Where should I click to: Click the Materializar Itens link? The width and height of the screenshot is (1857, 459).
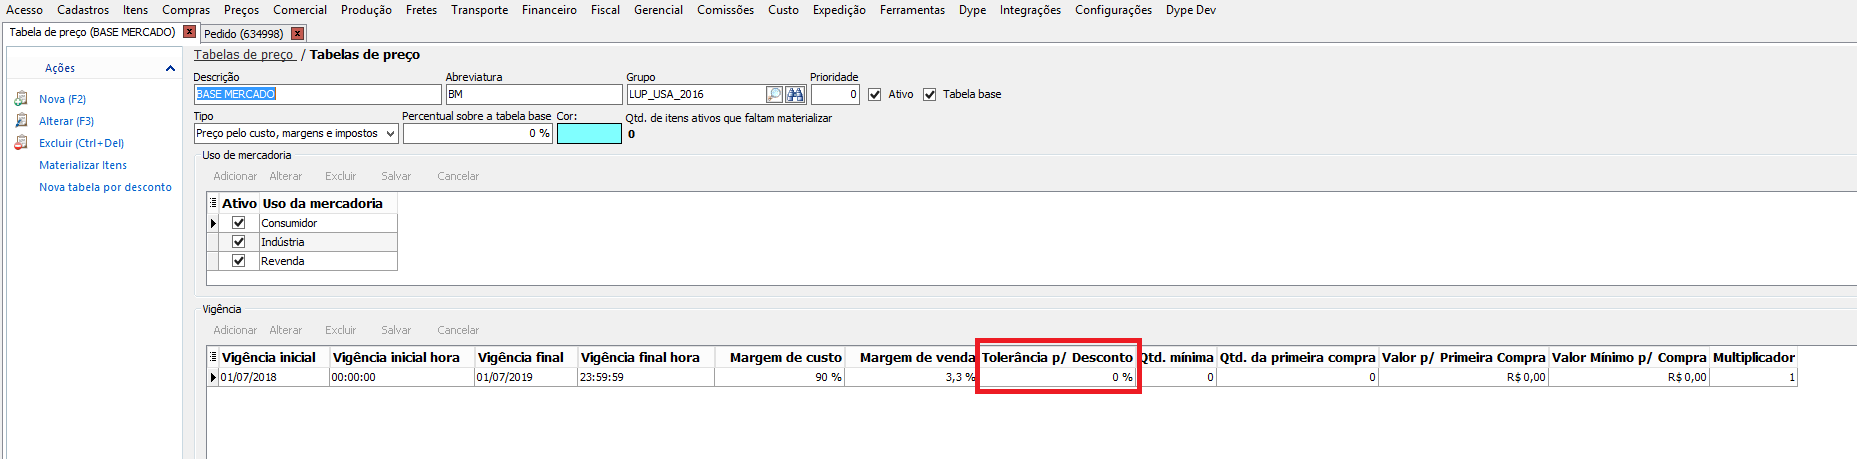(83, 165)
